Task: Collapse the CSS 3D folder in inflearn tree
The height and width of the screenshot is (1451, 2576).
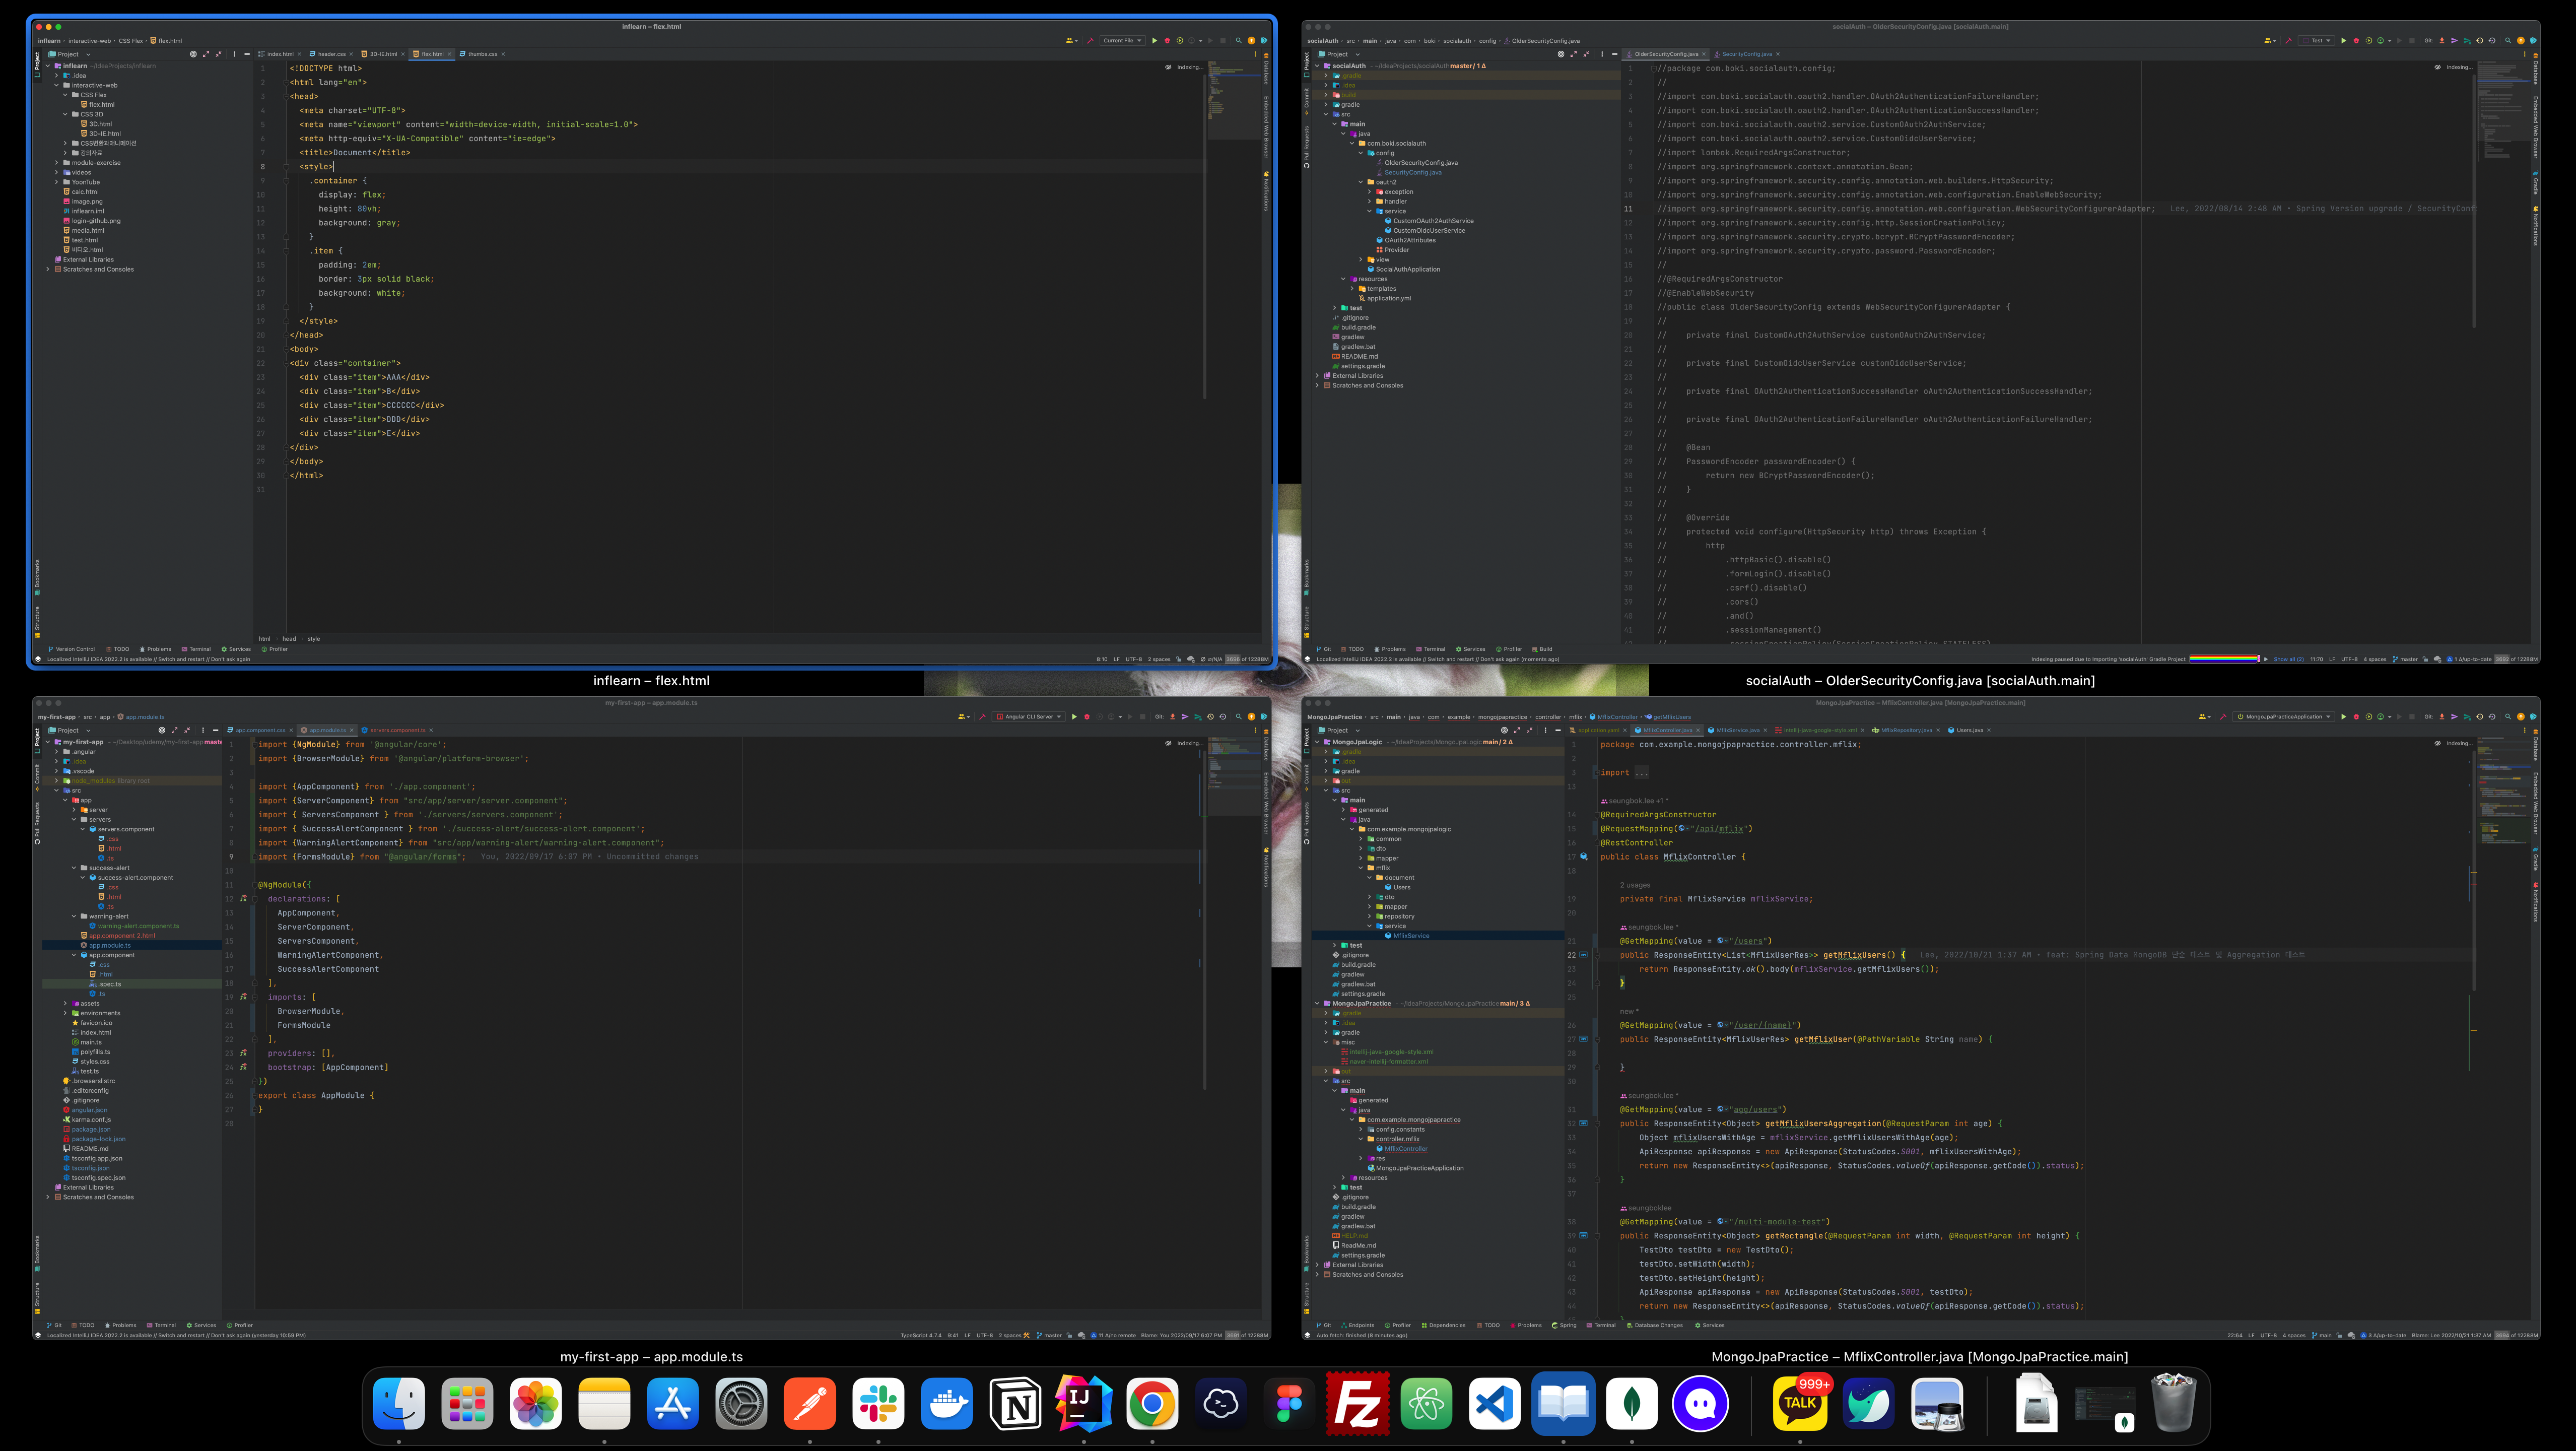Action: (x=66, y=114)
